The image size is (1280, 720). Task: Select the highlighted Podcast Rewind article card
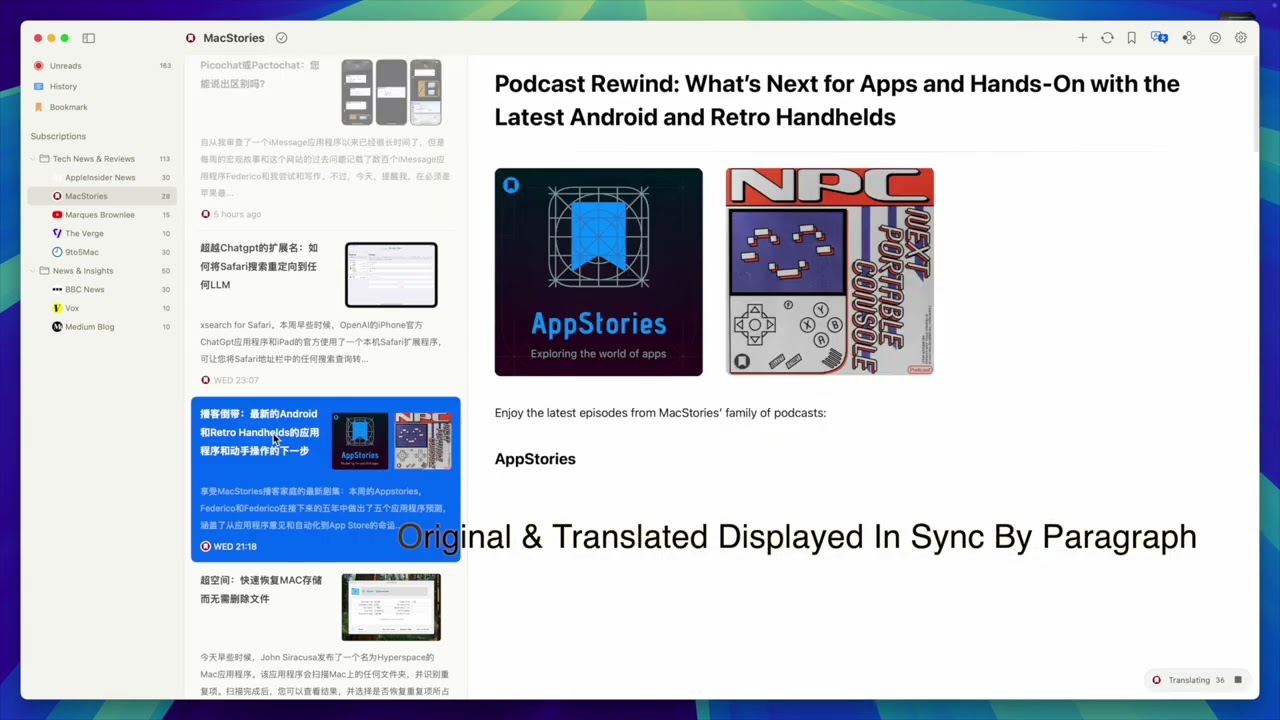pyautogui.click(x=325, y=479)
